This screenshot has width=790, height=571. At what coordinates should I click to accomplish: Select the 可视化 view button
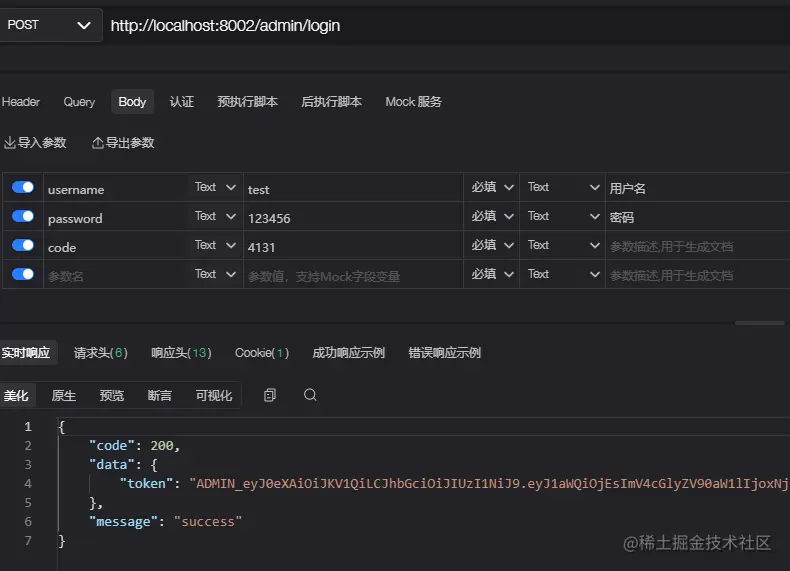(x=214, y=396)
